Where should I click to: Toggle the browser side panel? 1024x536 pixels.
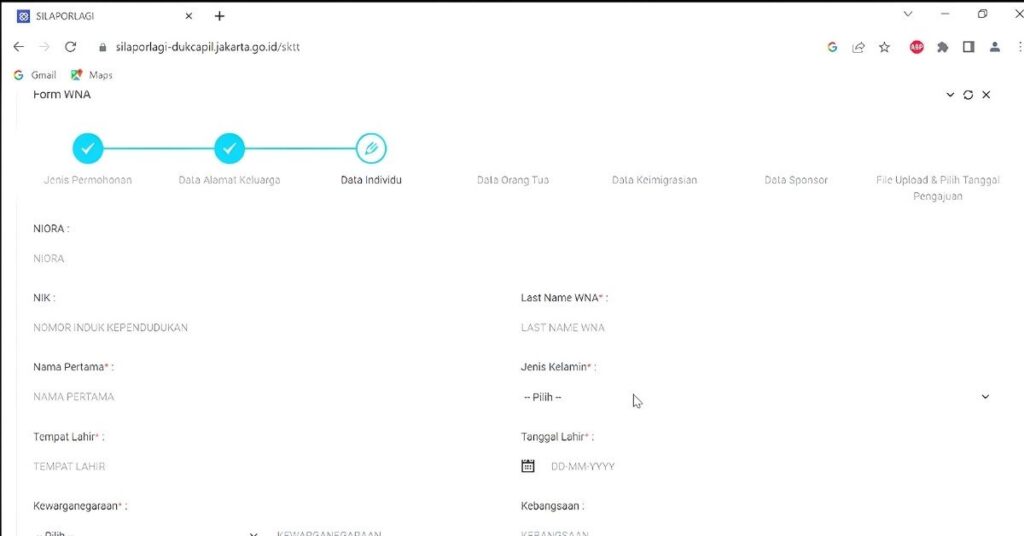(x=968, y=47)
